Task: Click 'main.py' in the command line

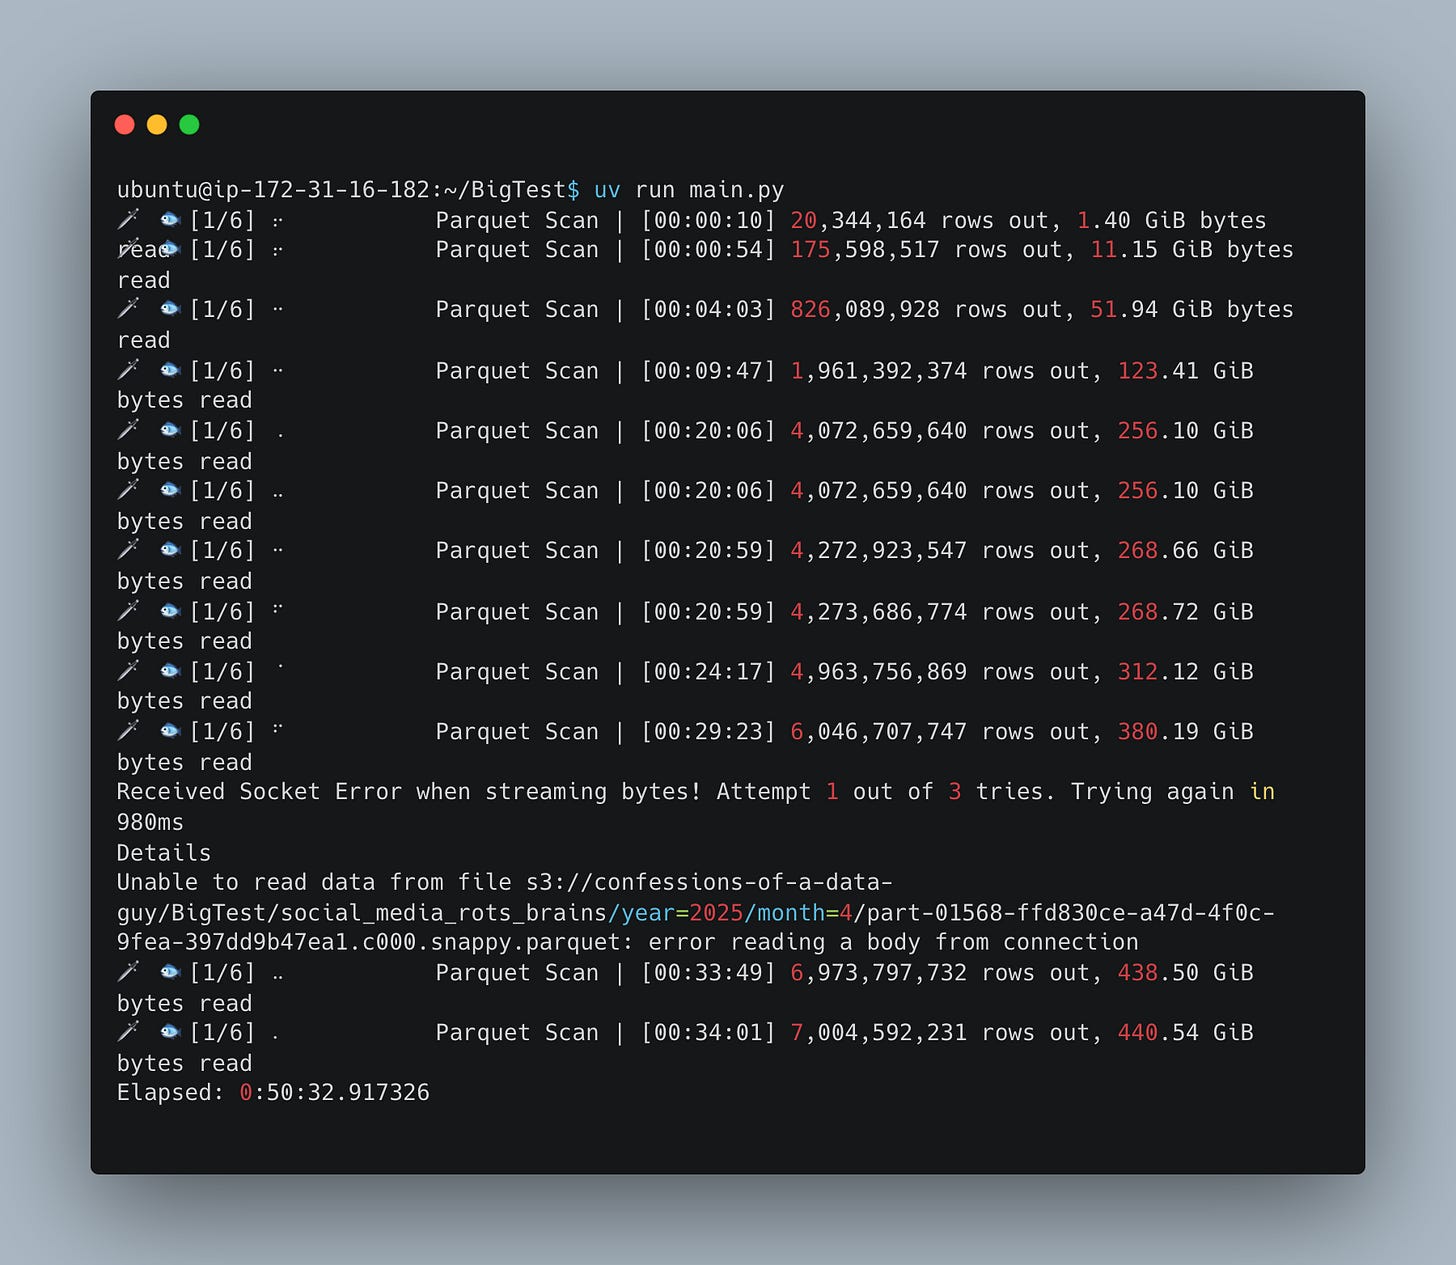Action: [x=736, y=190]
